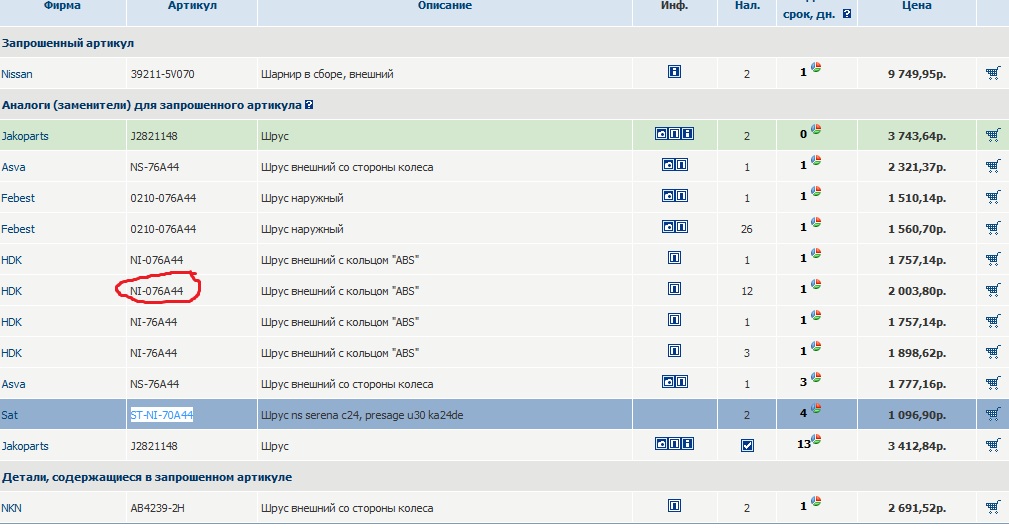Click quantity 12 in HDK row
1009x531 pixels.
point(746,291)
